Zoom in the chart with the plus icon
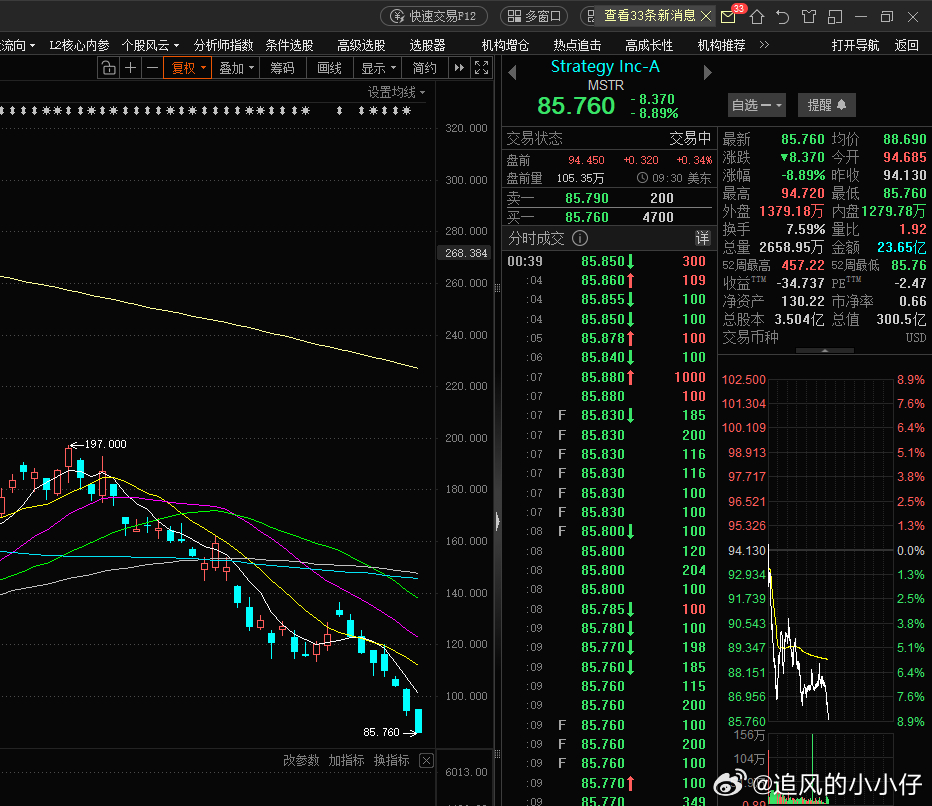 click(130, 68)
